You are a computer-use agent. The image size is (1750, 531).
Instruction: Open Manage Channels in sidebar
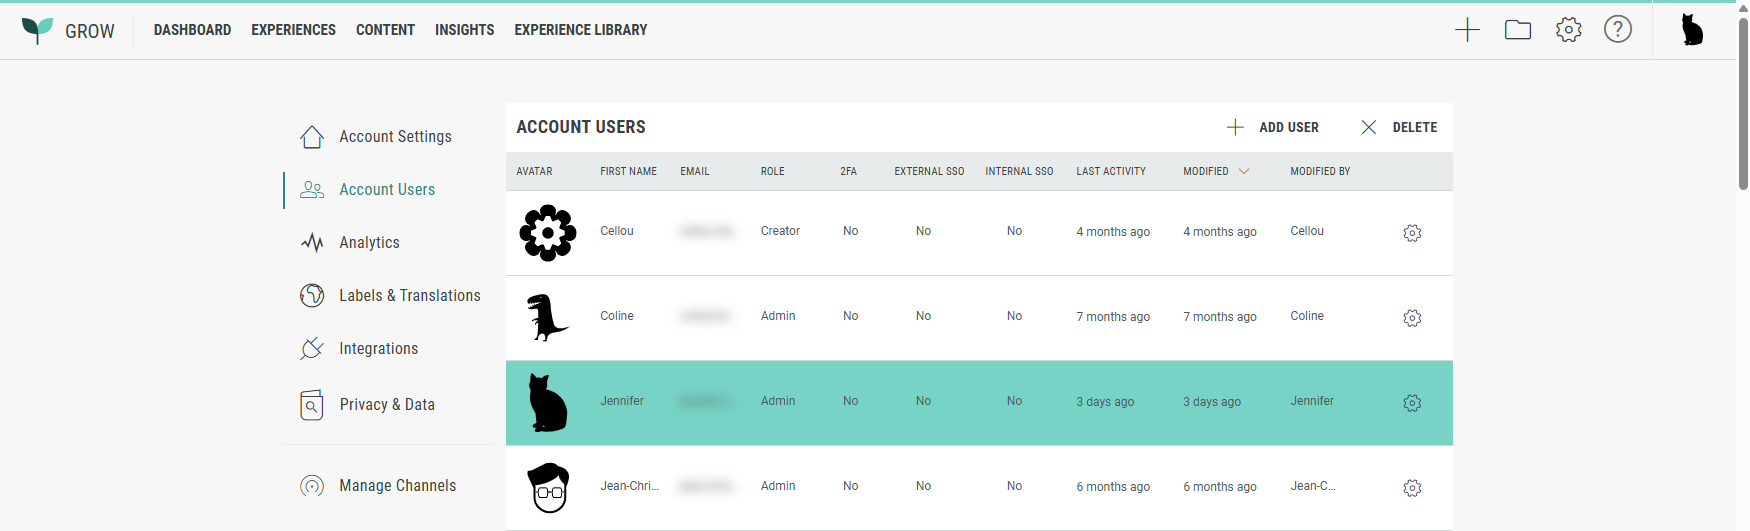coord(397,486)
